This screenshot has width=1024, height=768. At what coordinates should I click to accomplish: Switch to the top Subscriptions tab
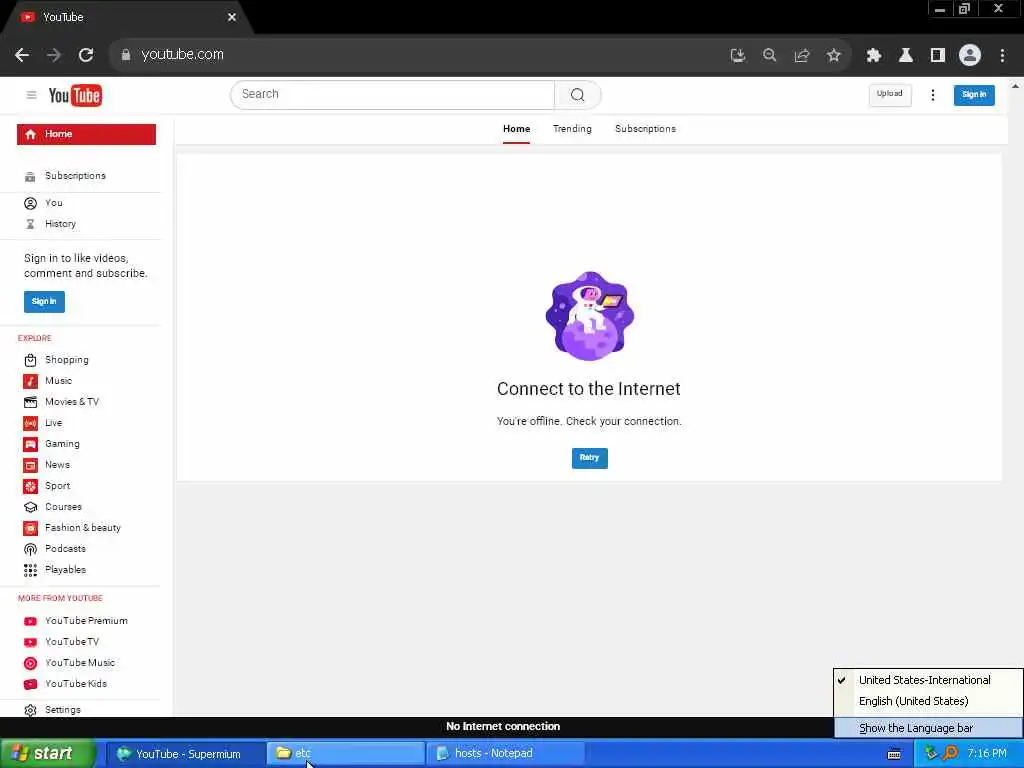pos(645,129)
